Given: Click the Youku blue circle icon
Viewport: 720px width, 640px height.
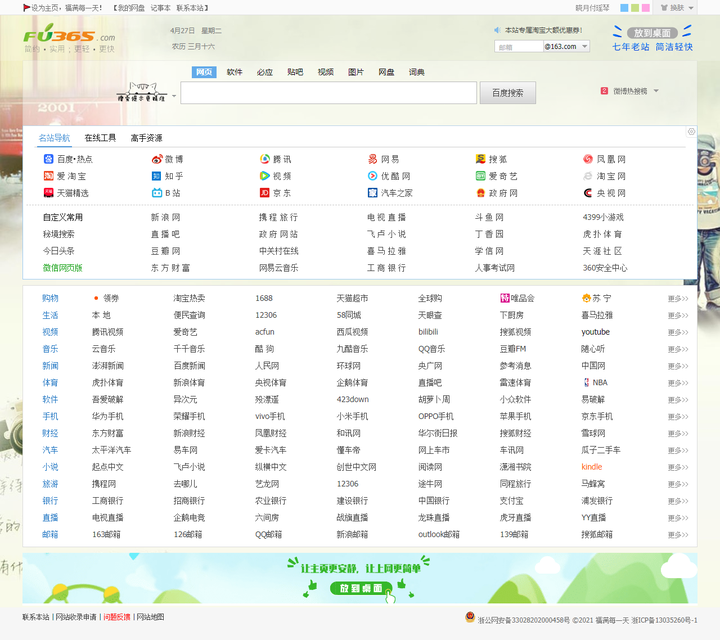Looking at the screenshot, I should click(373, 176).
